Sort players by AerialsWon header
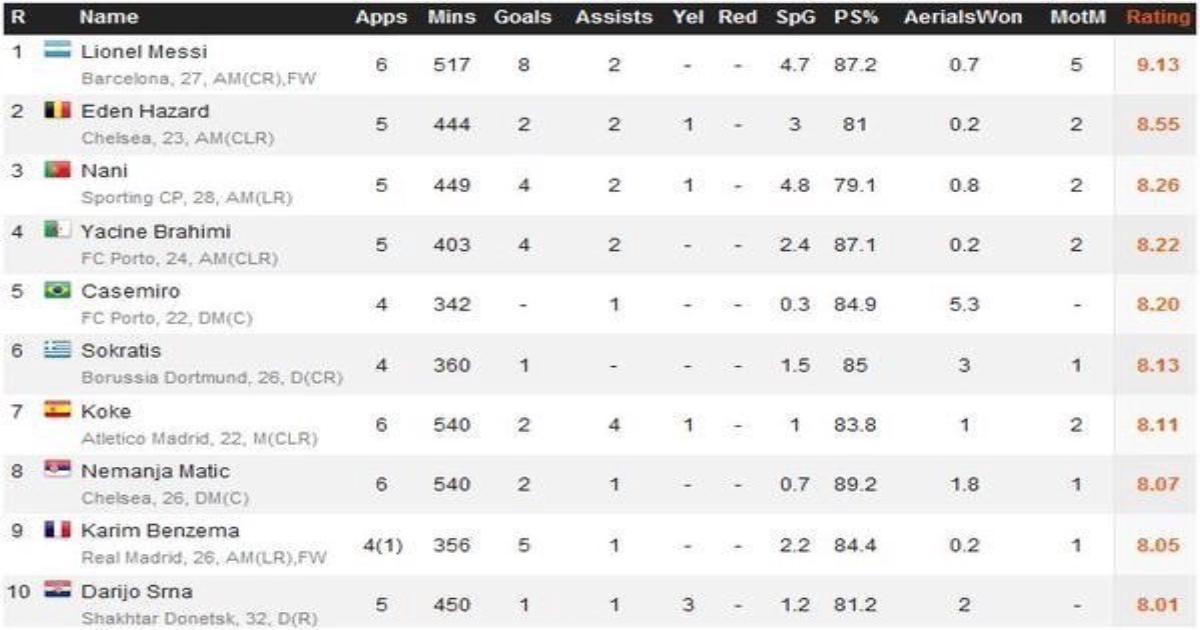This screenshot has height=630, width=1200. click(963, 17)
